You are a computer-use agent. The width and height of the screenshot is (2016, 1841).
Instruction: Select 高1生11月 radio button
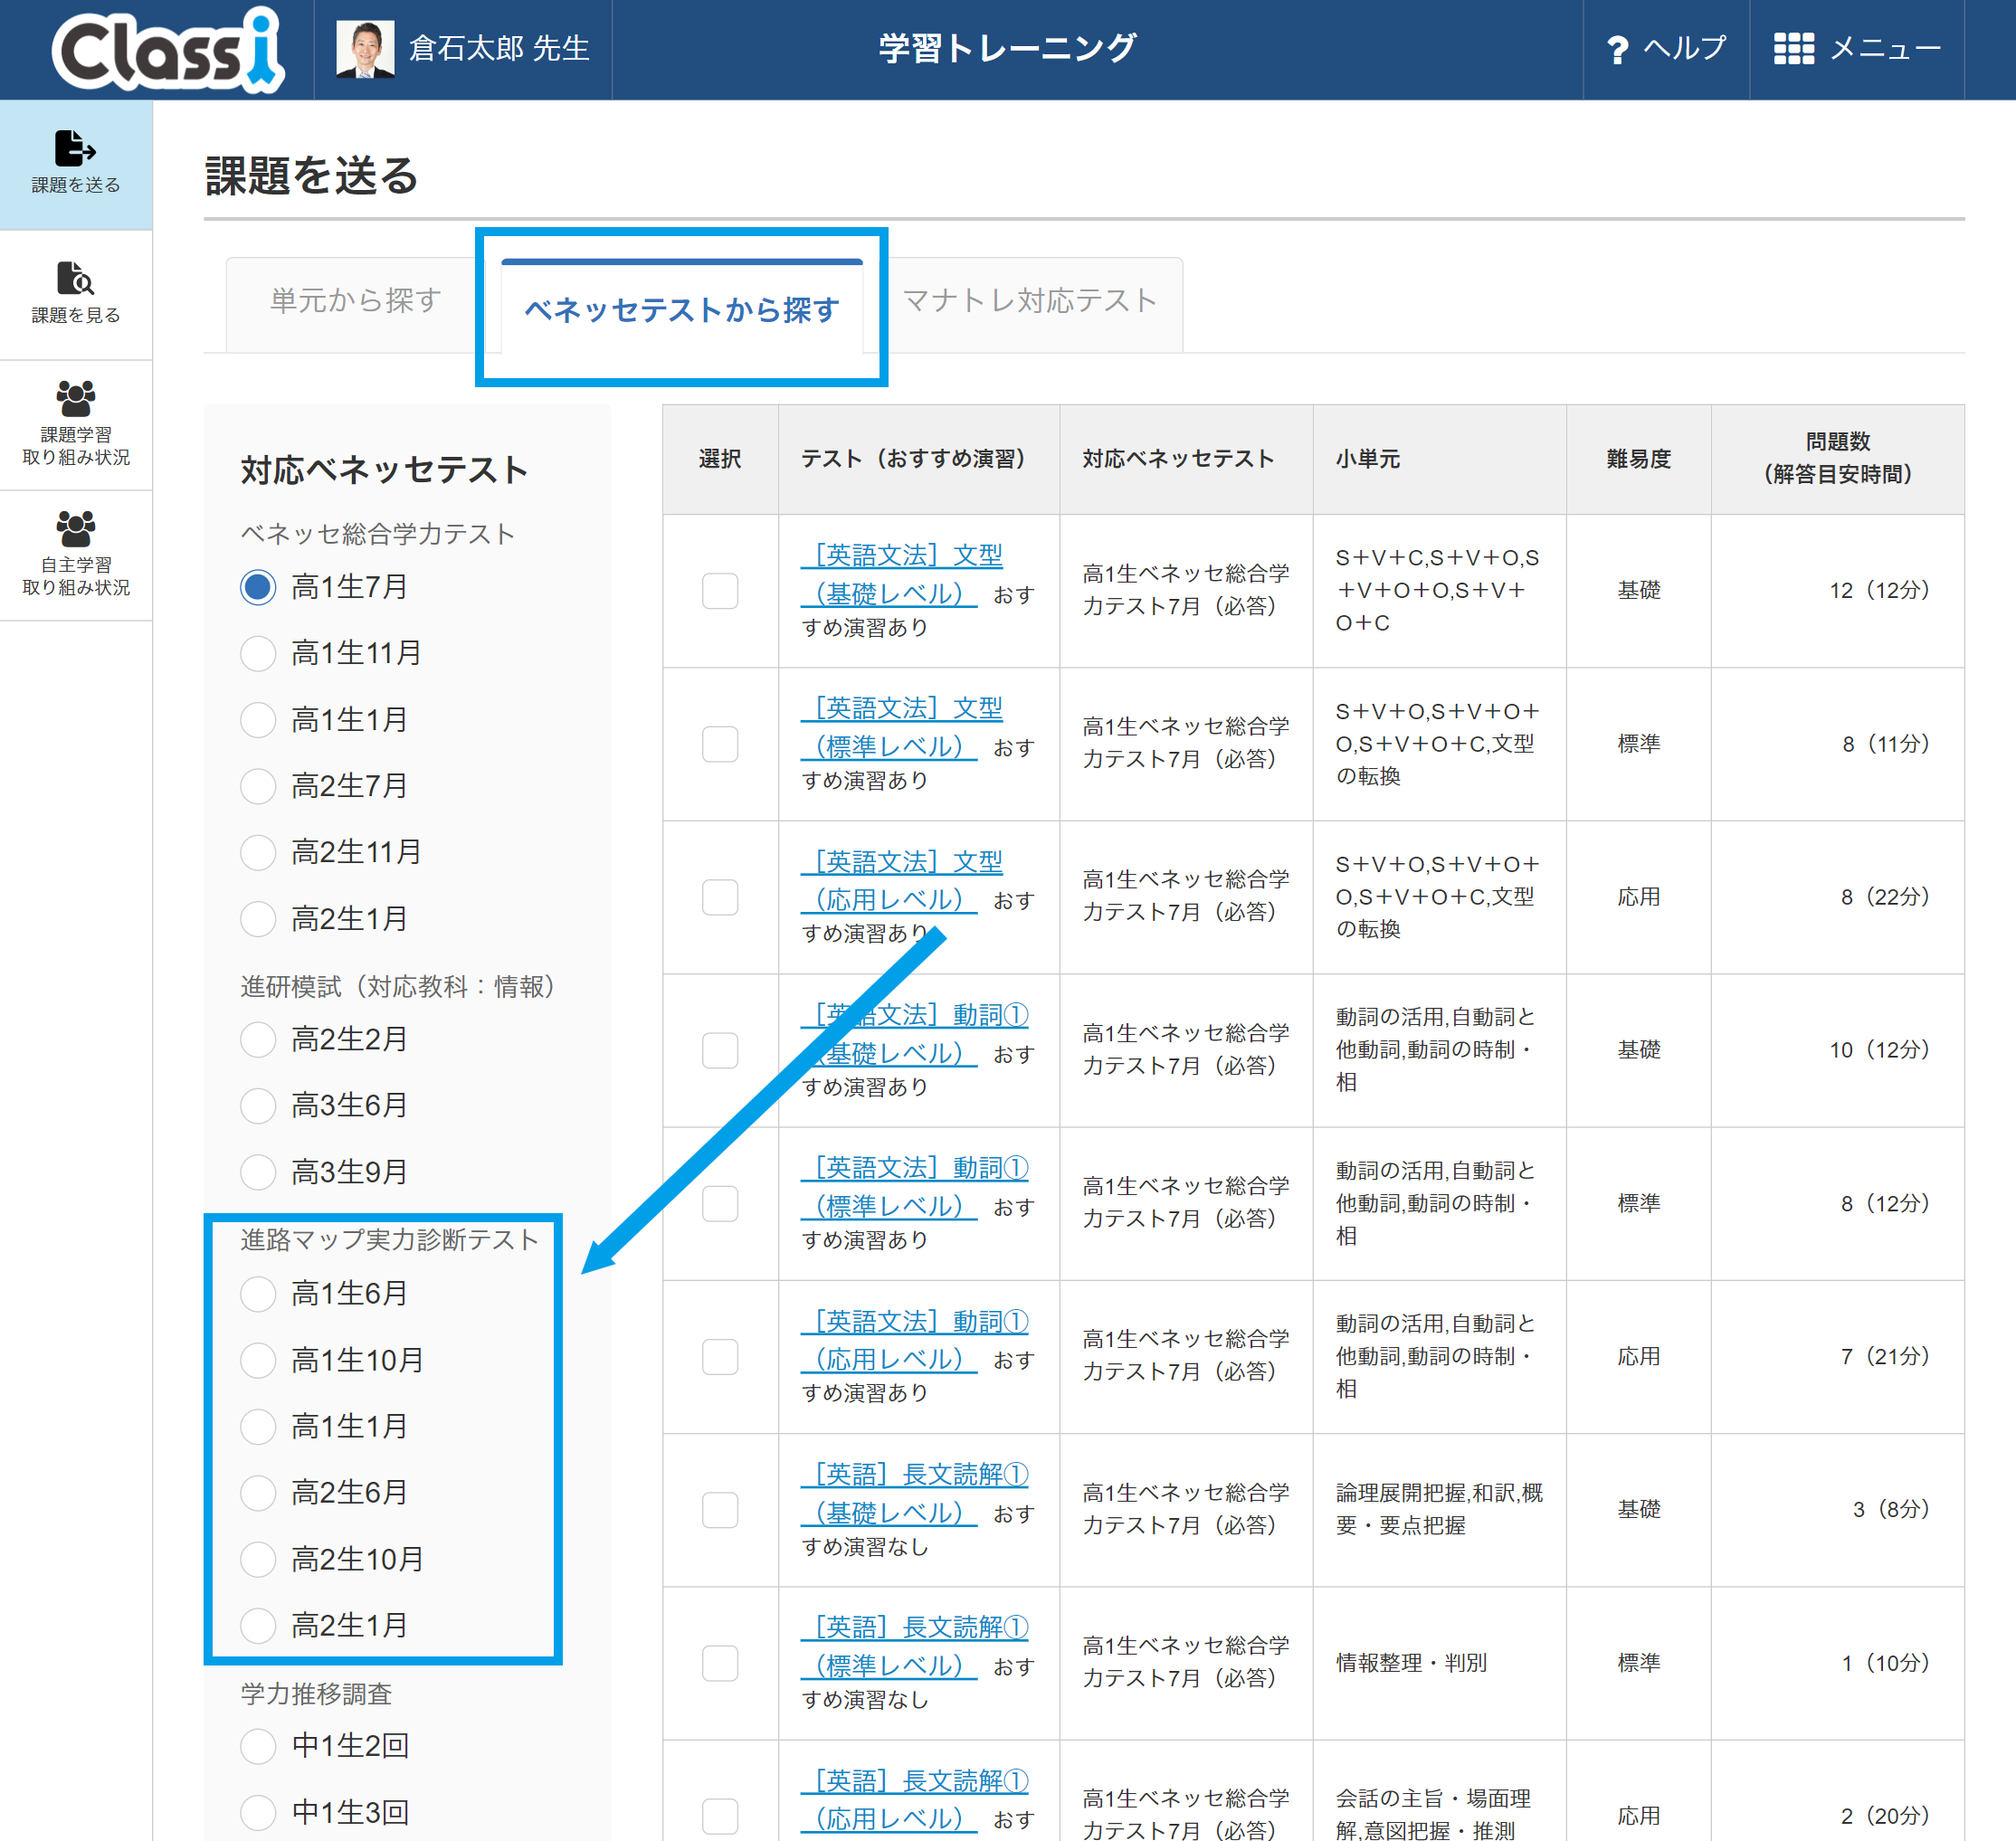pyautogui.click(x=258, y=653)
